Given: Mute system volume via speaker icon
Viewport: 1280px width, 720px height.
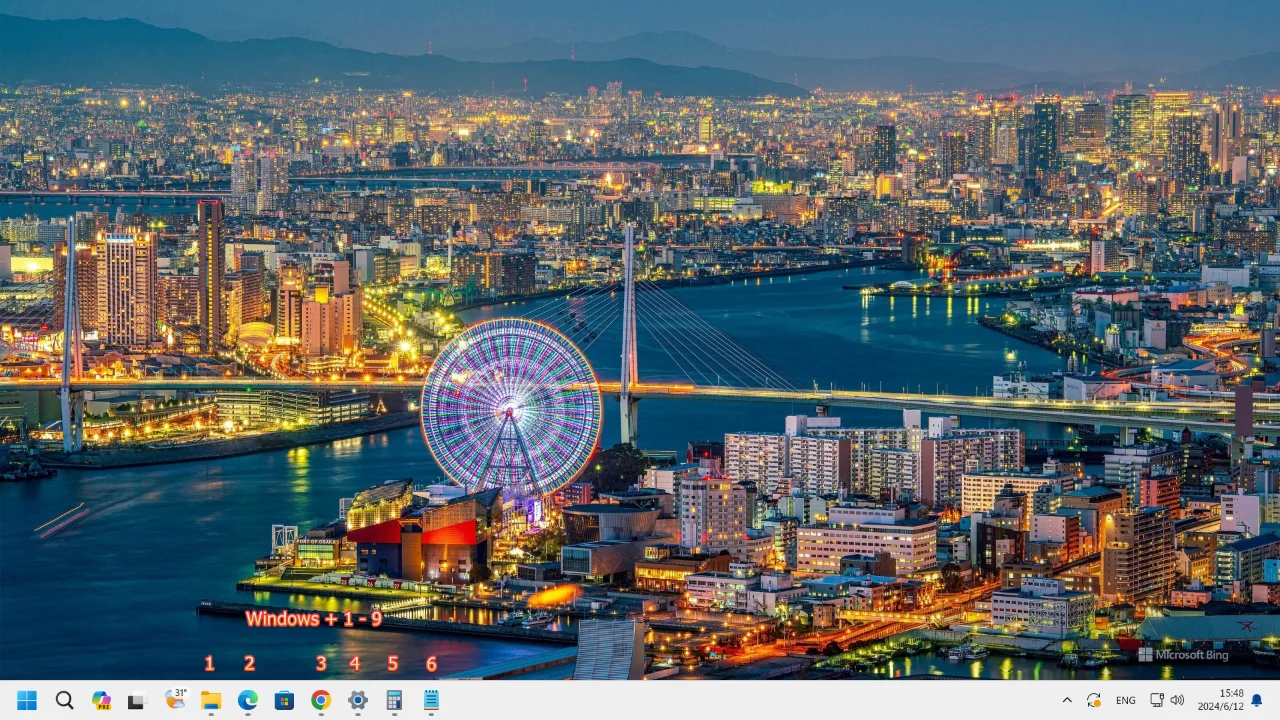Looking at the screenshot, I should tap(1176, 700).
